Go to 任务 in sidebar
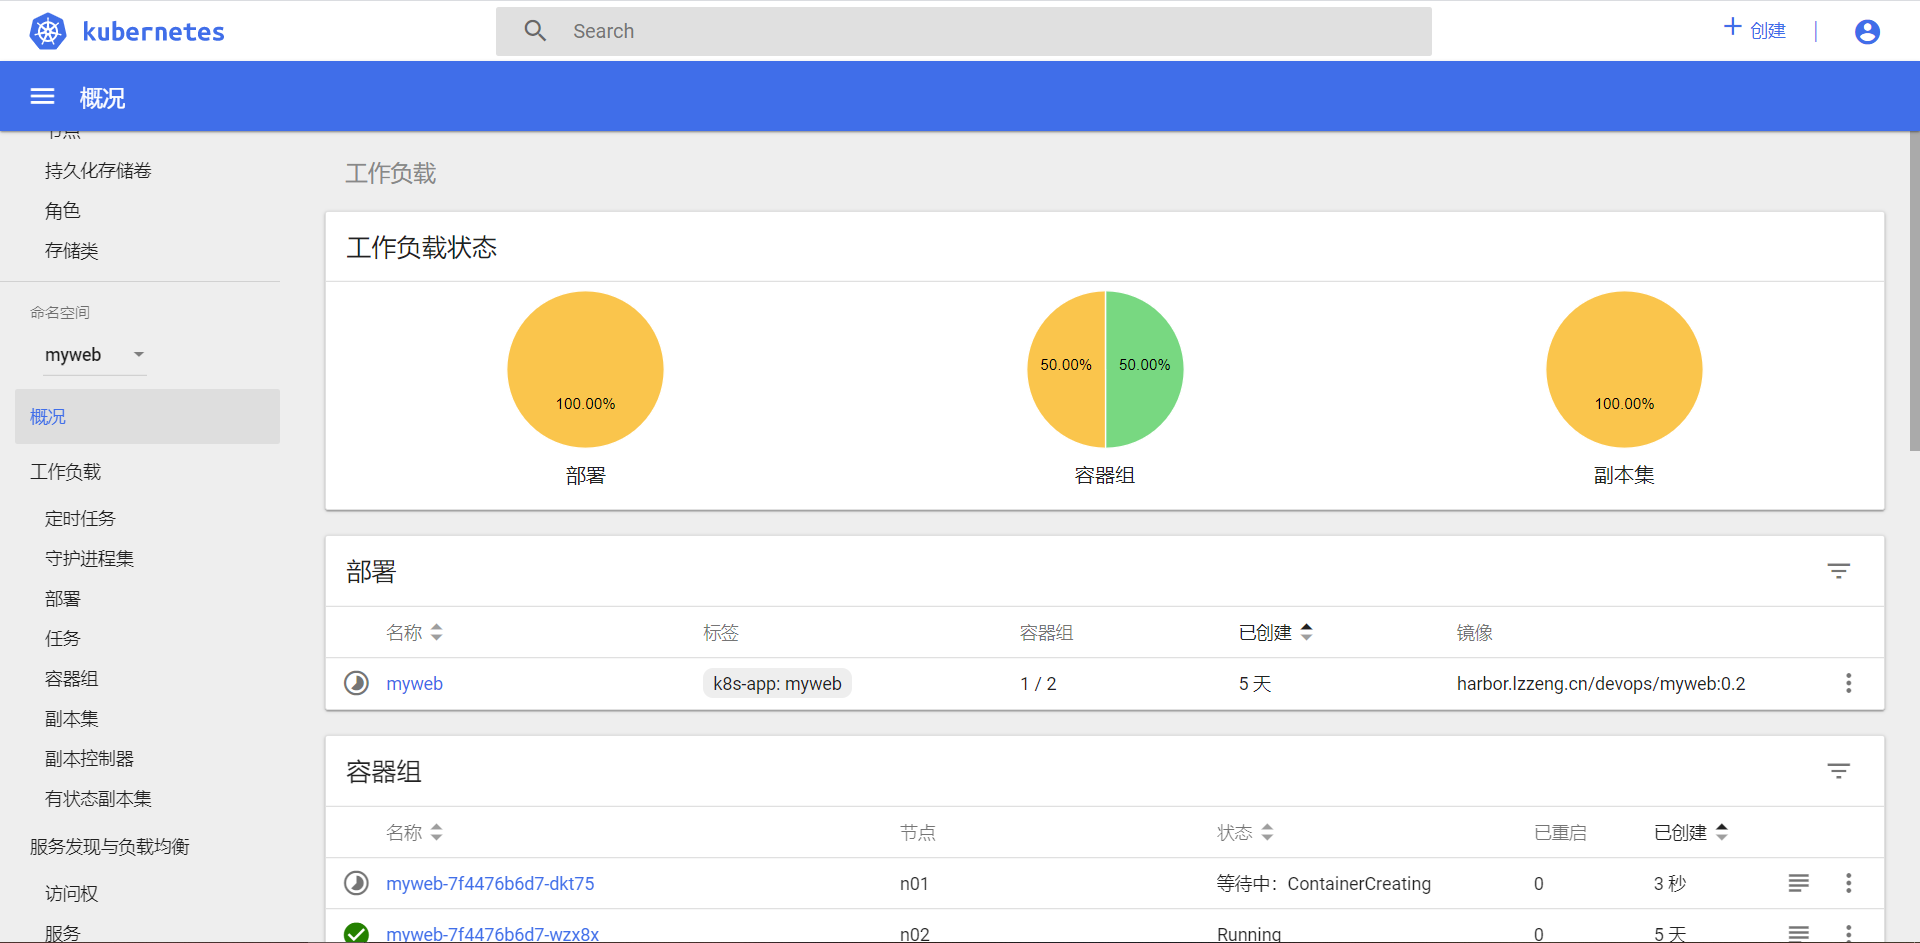Image resolution: width=1920 pixels, height=943 pixels. [62, 639]
